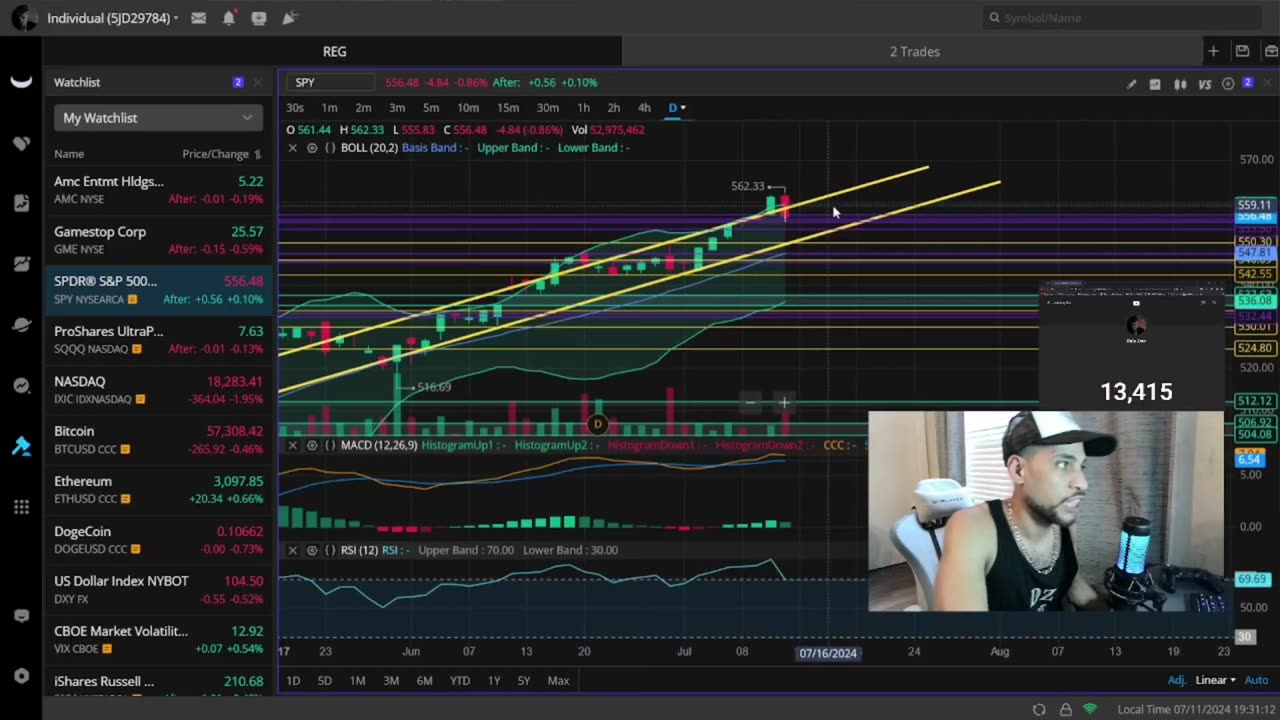Viewport: 1280px width, 720px height.
Task: Open MACD indicator braces settings icon
Action: point(330,445)
